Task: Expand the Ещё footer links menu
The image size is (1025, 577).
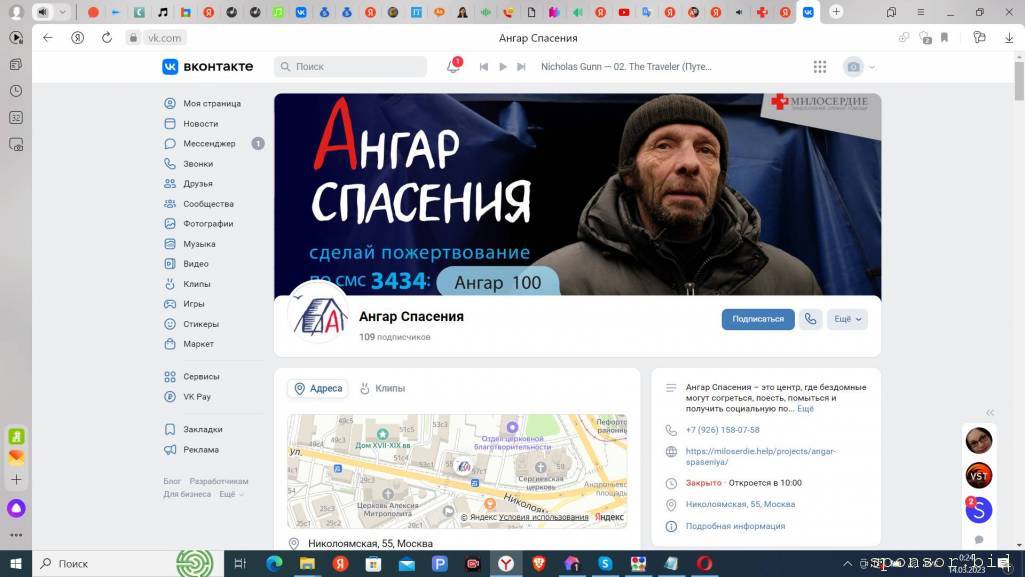Action: [231, 494]
